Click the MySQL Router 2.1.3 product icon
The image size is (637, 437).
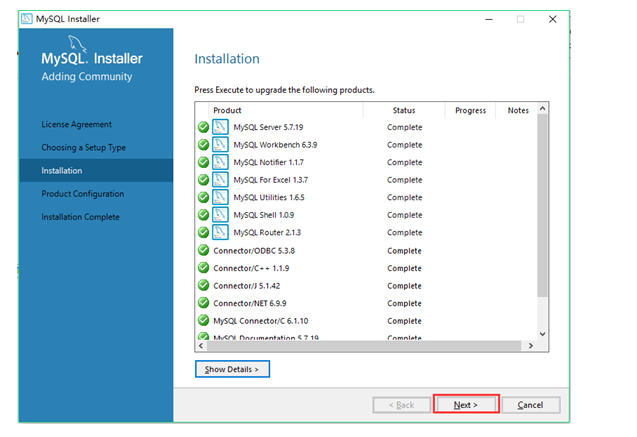point(220,232)
